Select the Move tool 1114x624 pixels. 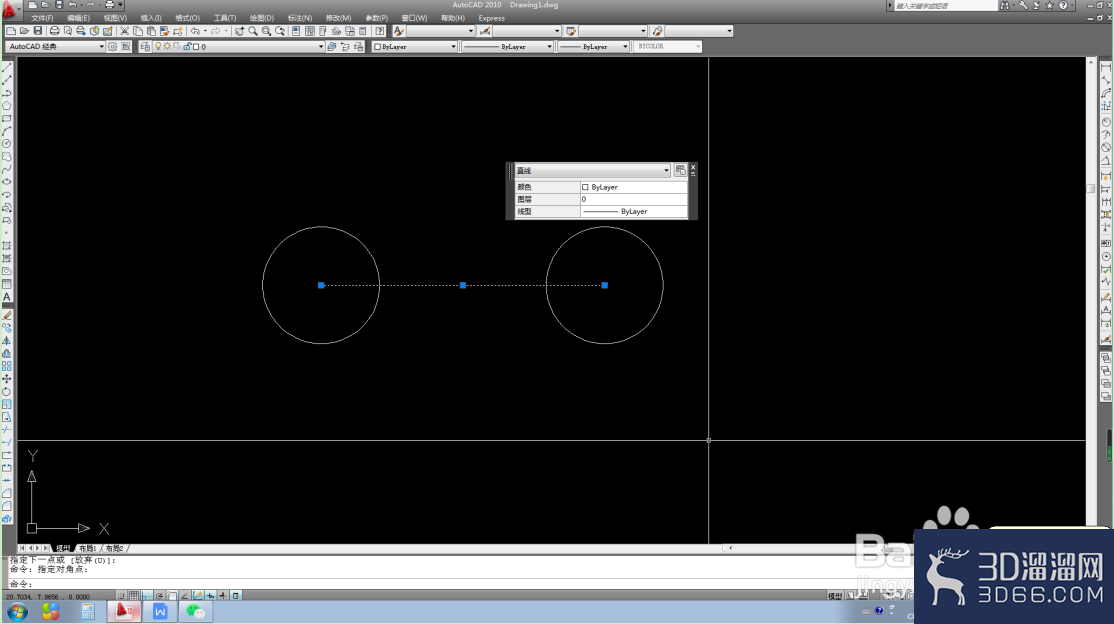(x=7, y=379)
